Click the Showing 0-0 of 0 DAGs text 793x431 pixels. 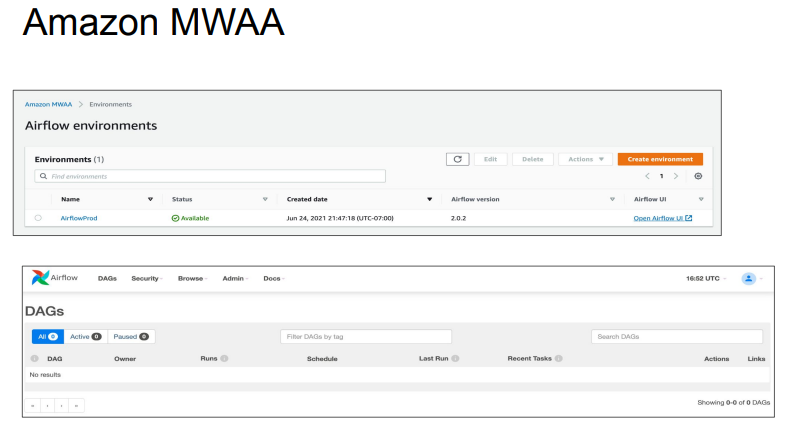point(733,403)
